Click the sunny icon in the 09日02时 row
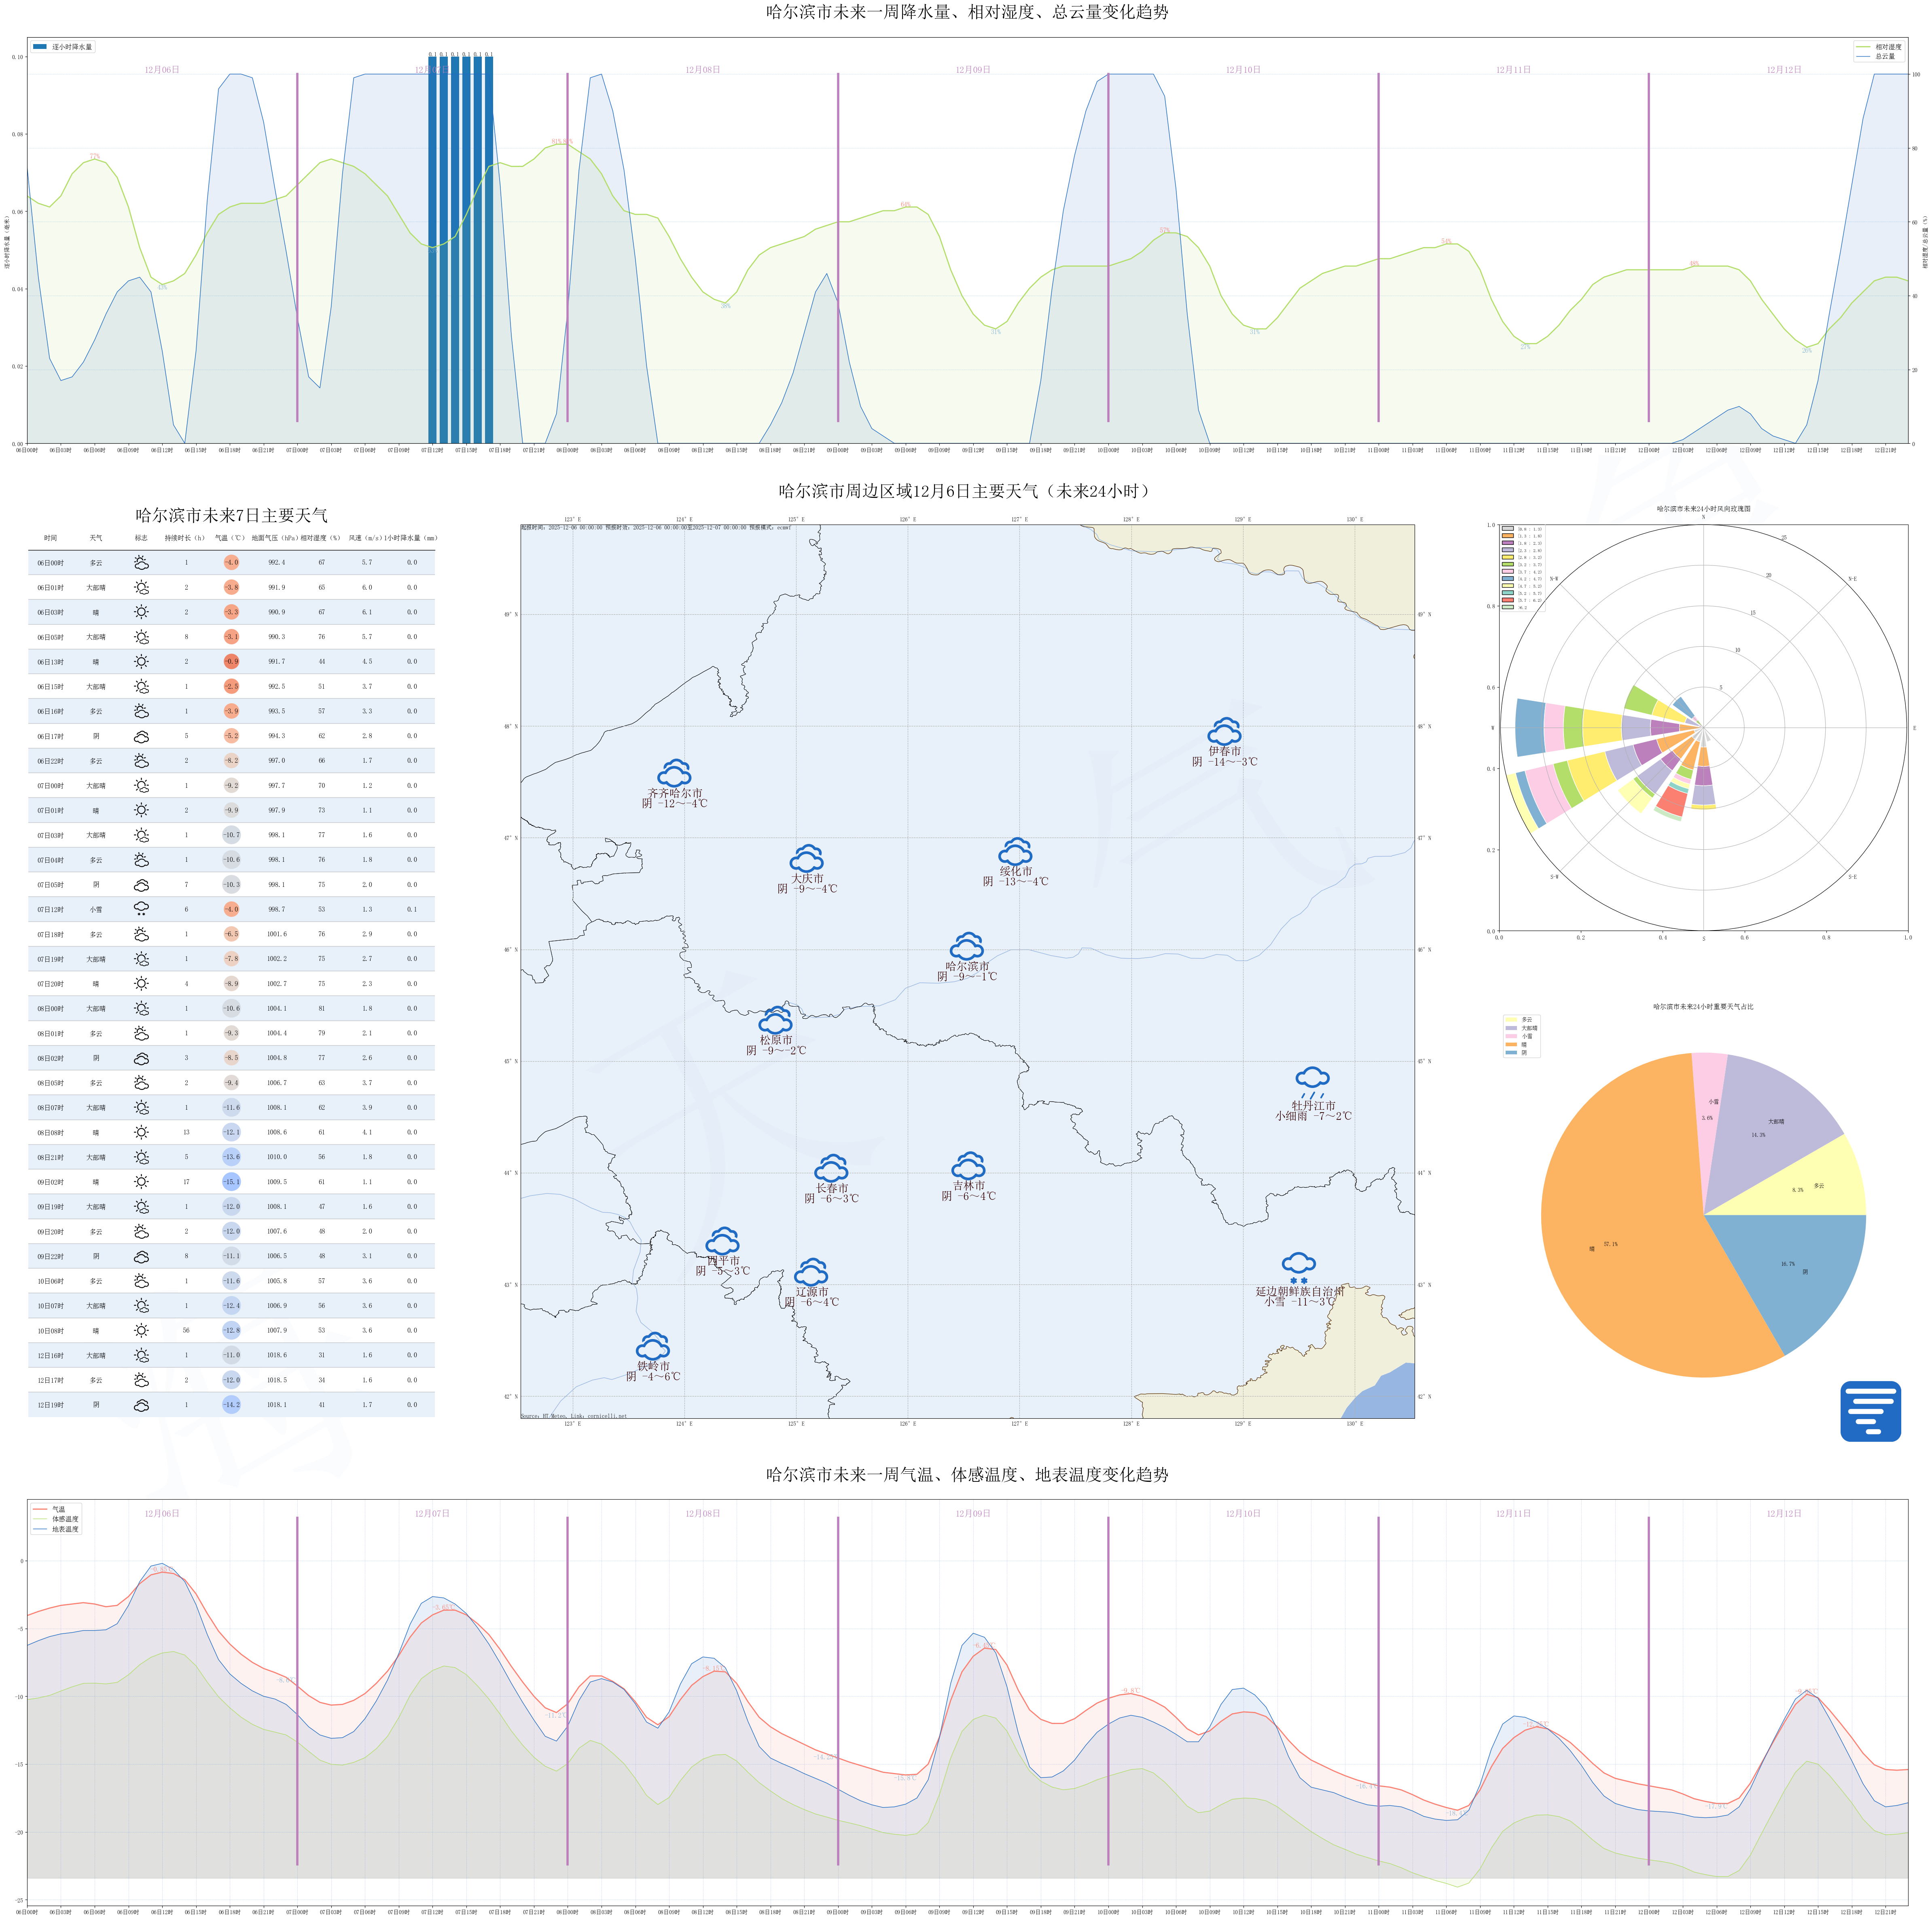 [x=141, y=1182]
